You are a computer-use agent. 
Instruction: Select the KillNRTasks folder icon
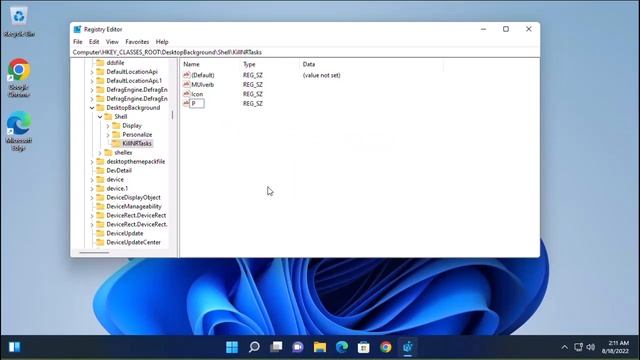[116, 143]
